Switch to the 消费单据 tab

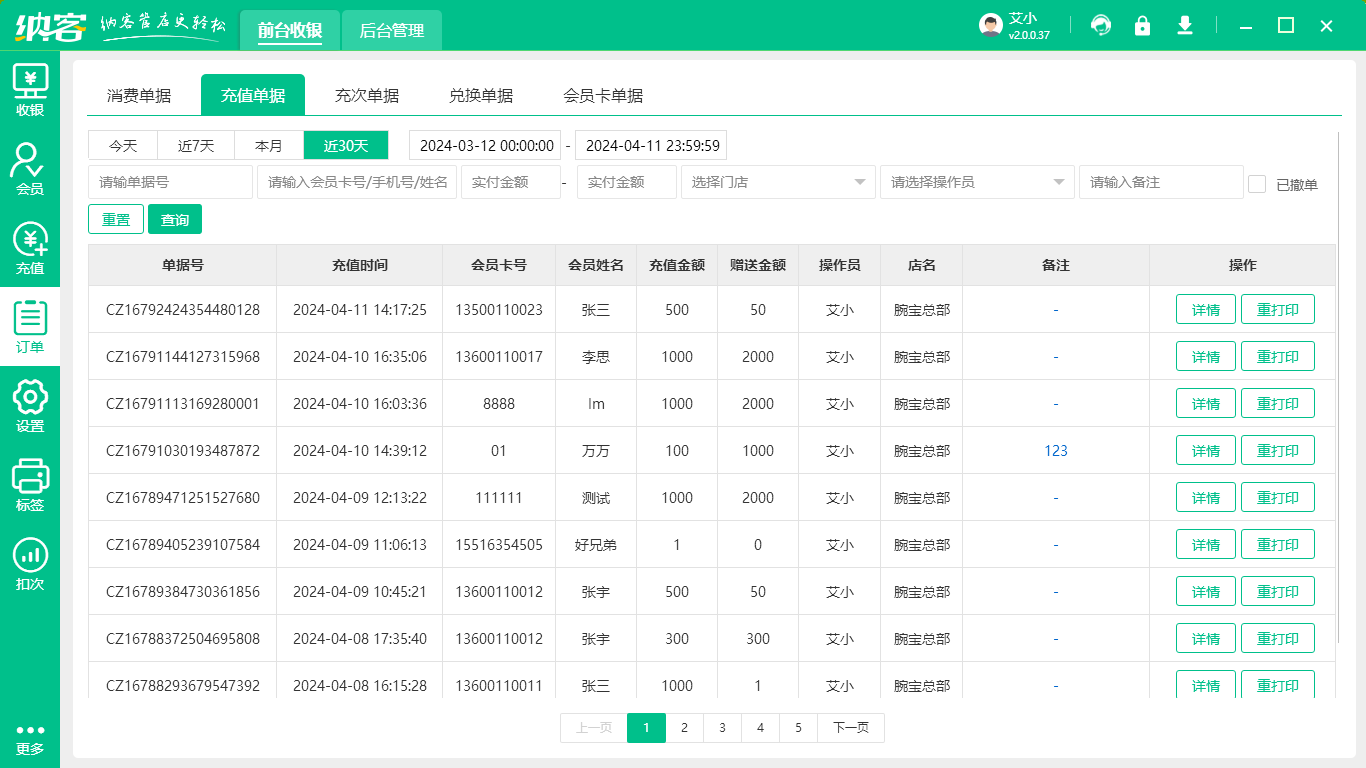[141, 94]
